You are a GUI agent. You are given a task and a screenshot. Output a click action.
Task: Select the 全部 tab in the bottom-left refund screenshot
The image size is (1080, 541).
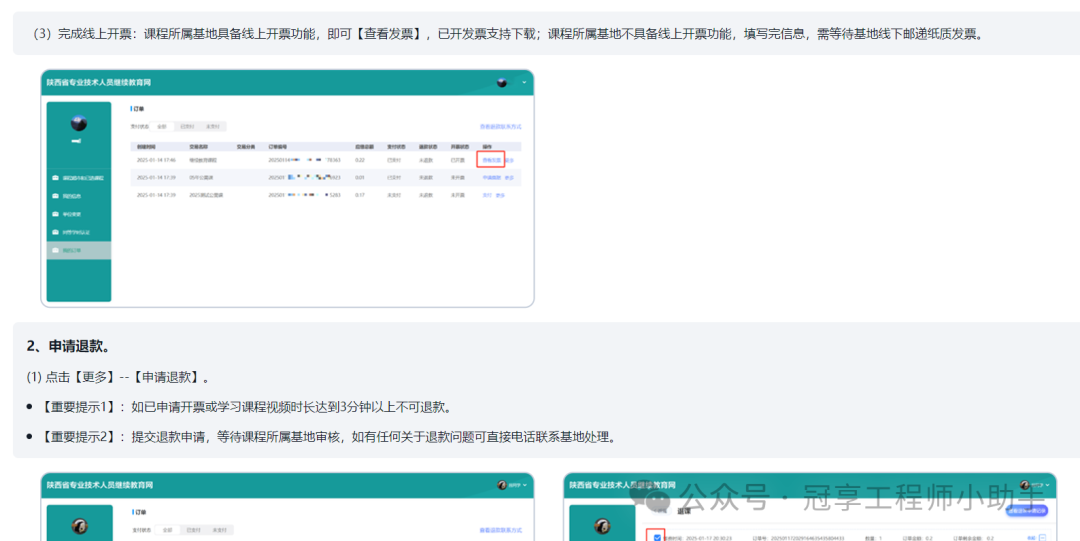167,530
